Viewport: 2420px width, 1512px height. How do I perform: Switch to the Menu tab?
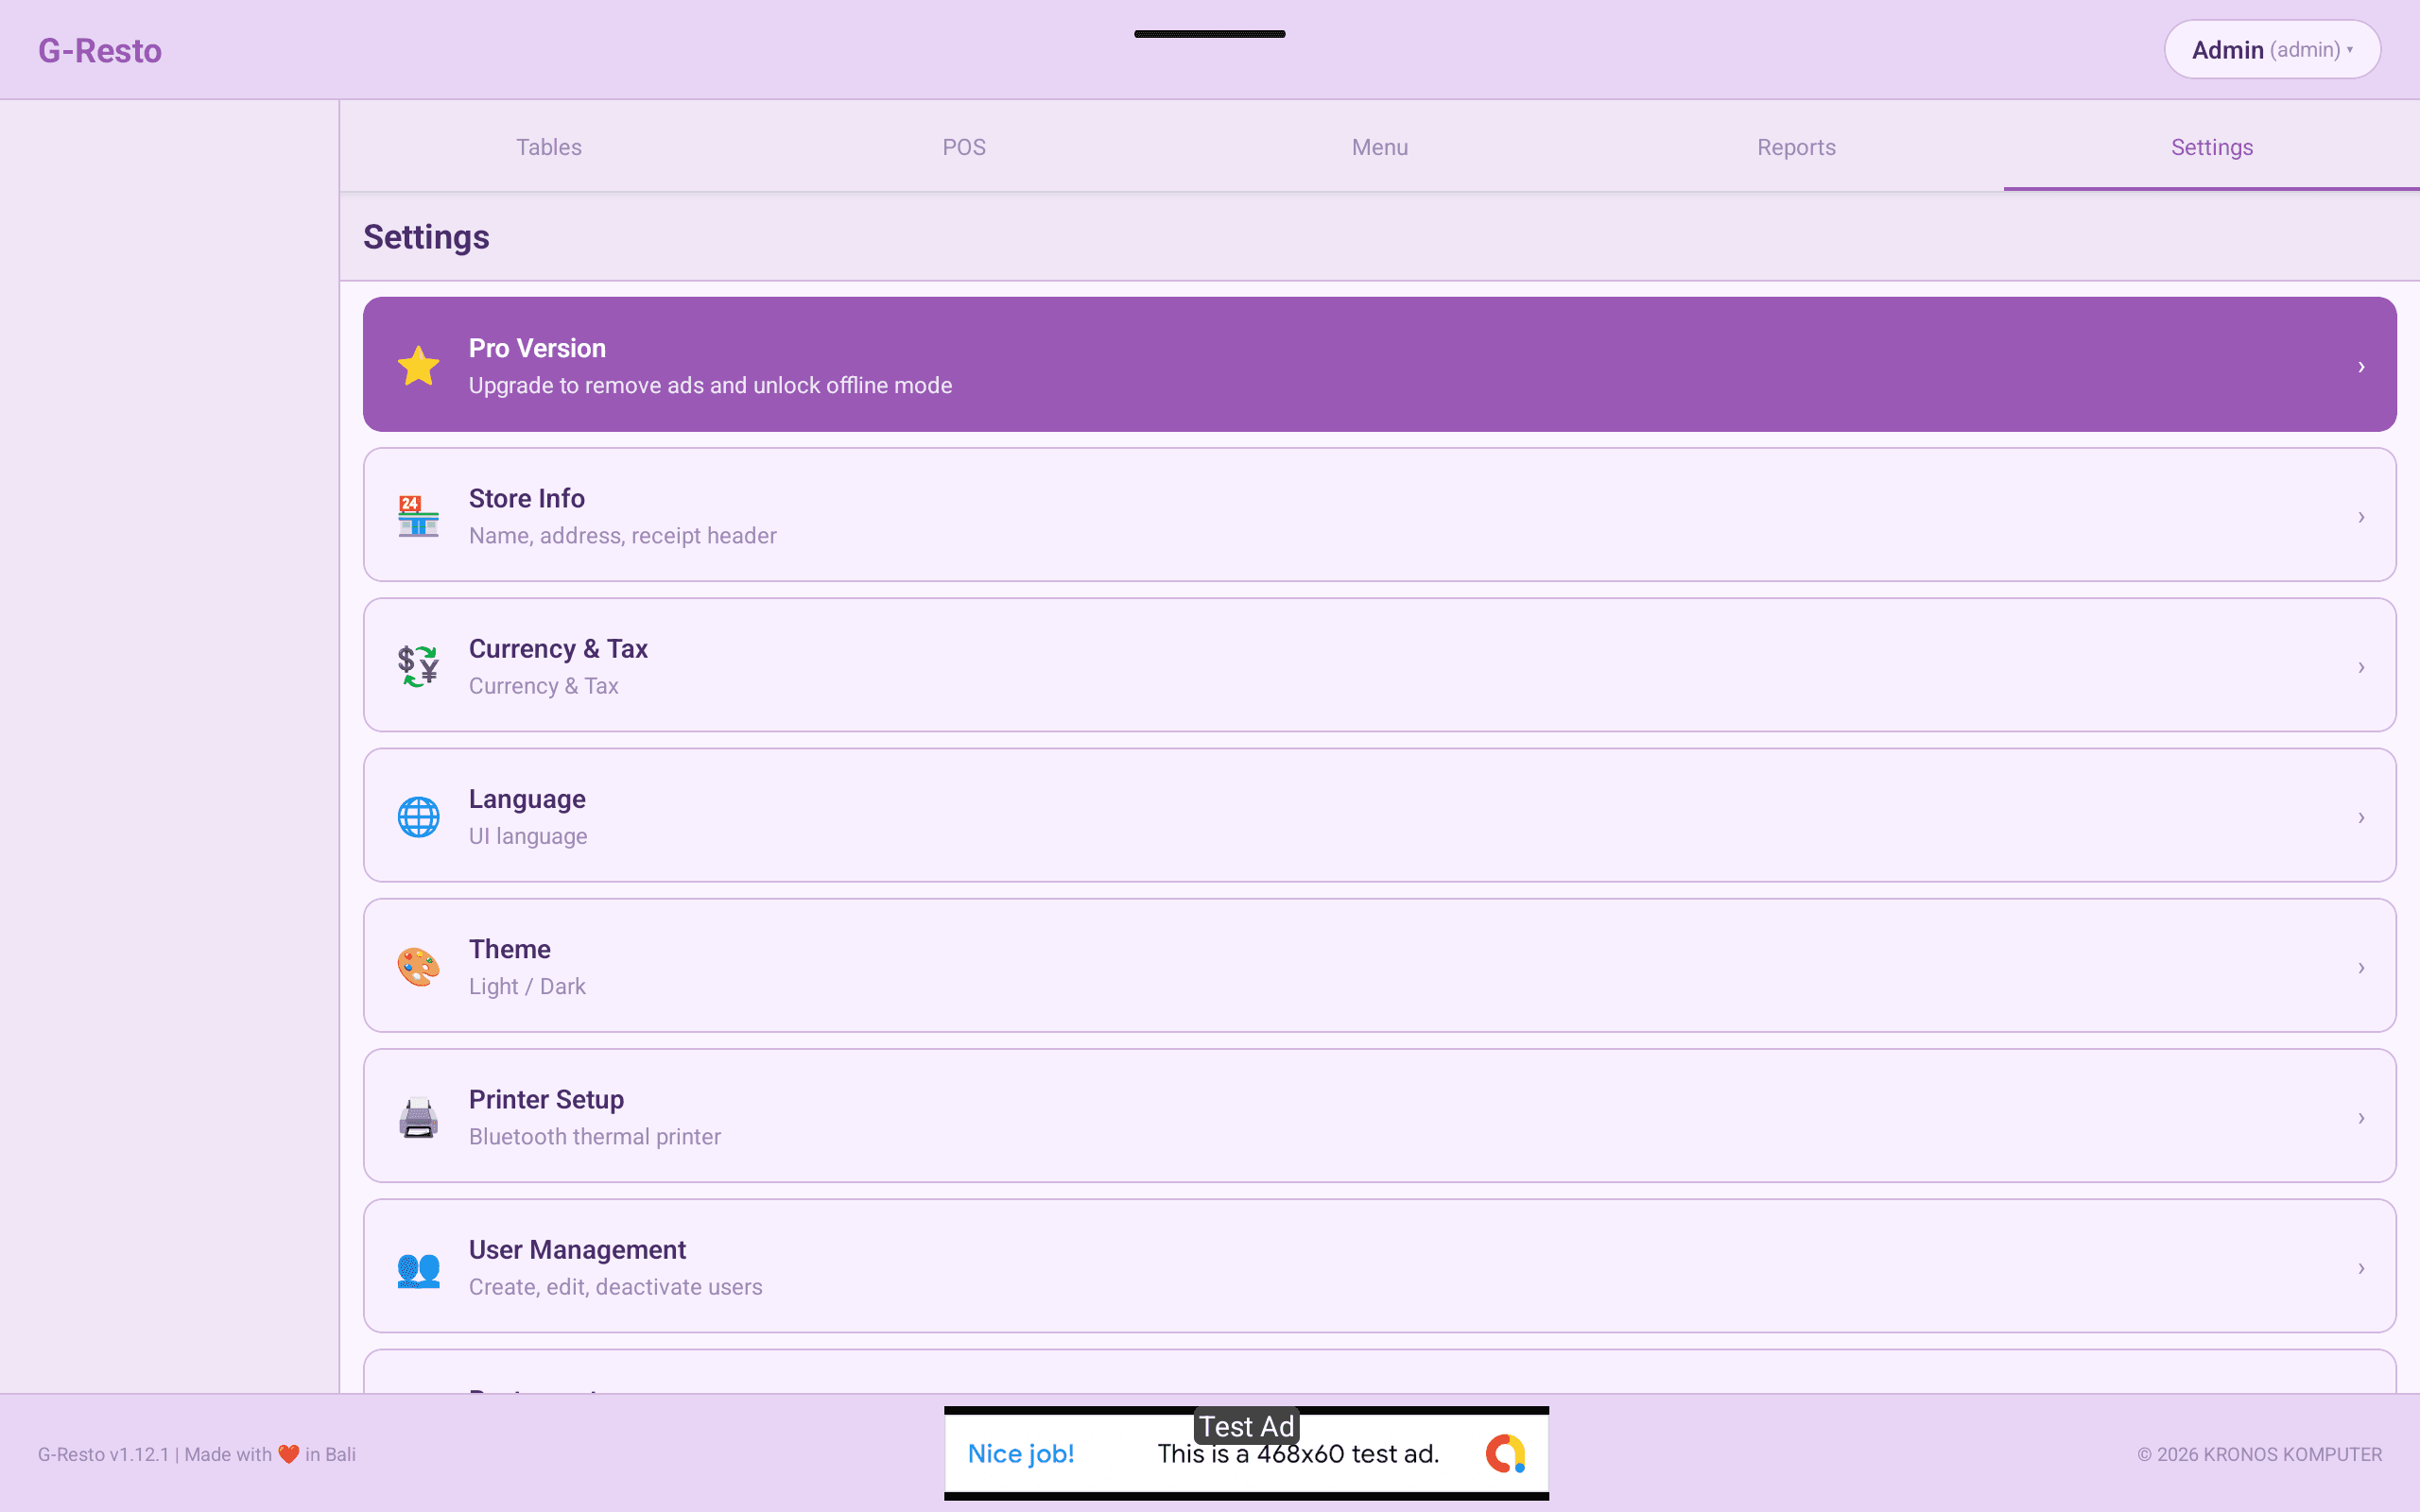point(1380,147)
